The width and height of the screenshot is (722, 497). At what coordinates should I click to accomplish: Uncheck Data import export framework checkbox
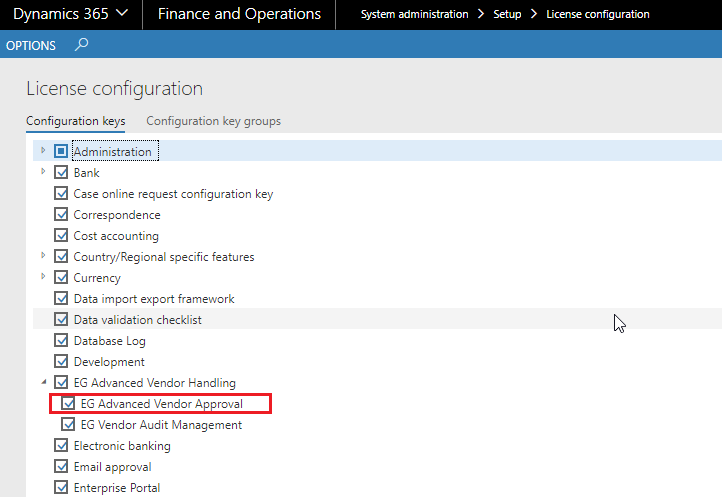[x=61, y=298]
